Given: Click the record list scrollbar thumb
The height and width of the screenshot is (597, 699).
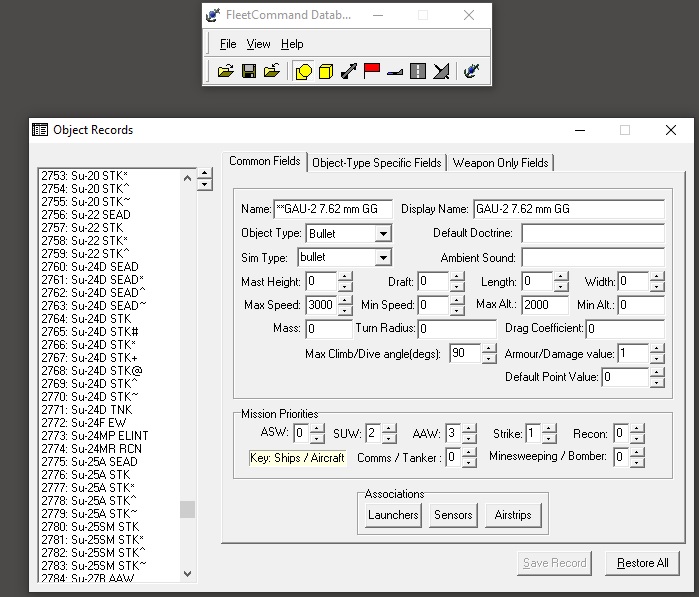Looking at the screenshot, I should coord(187,509).
